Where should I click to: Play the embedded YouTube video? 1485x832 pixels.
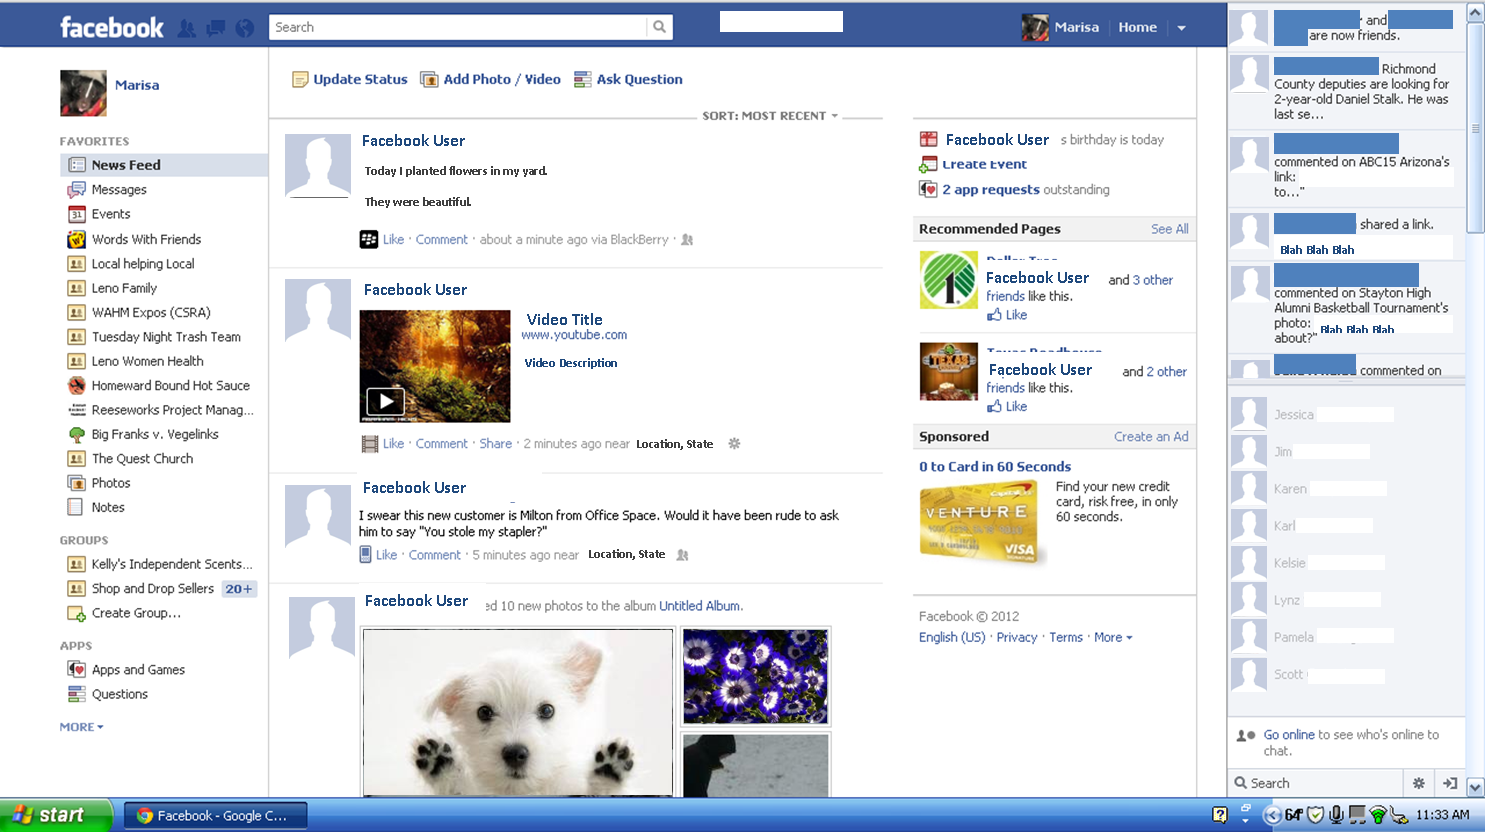click(385, 402)
